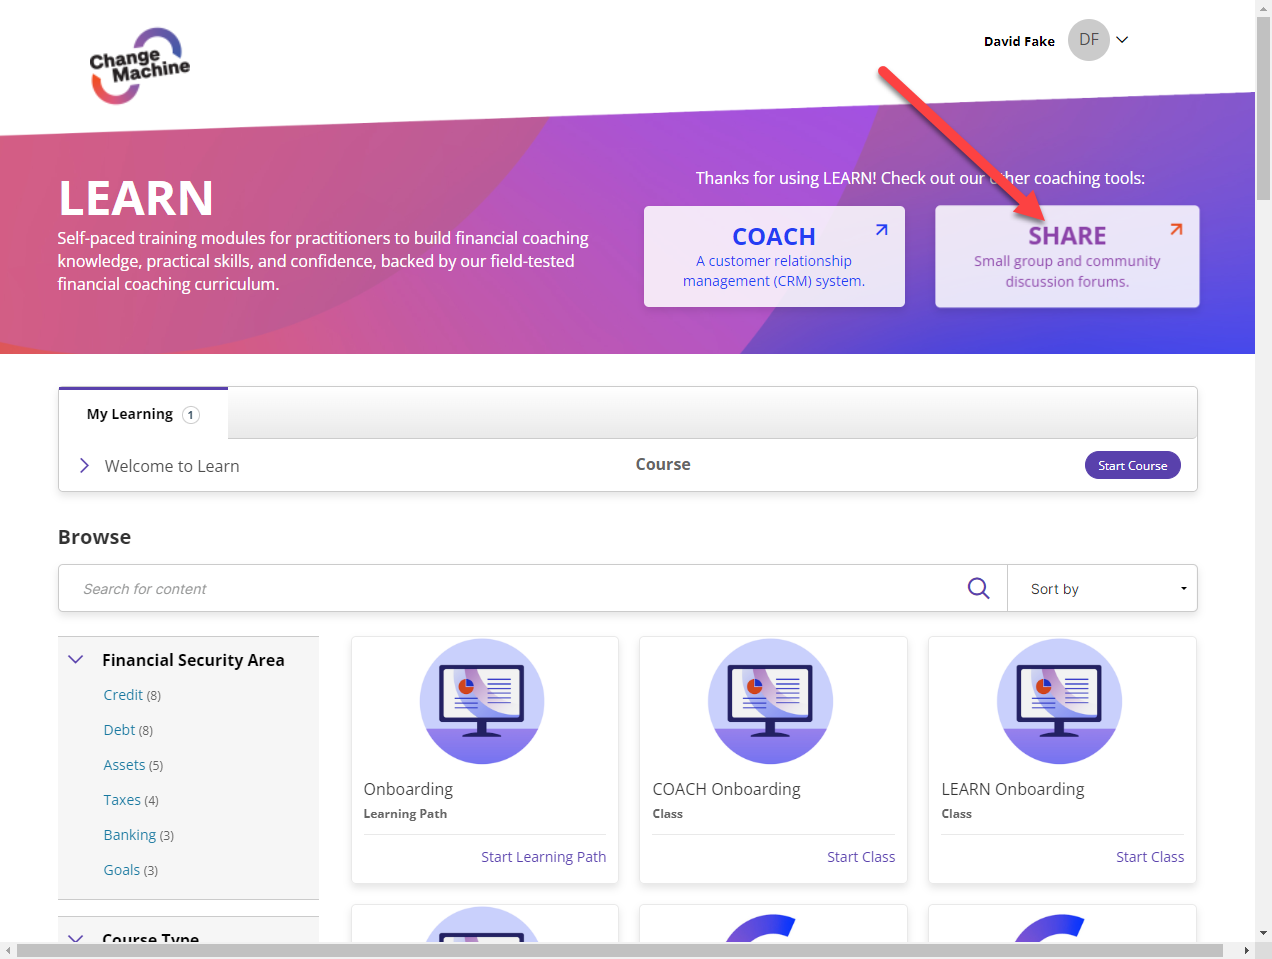The height and width of the screenshot is (959, 1272).
Task: Click the David Fake username
Action: click(x=1019, y=41)
